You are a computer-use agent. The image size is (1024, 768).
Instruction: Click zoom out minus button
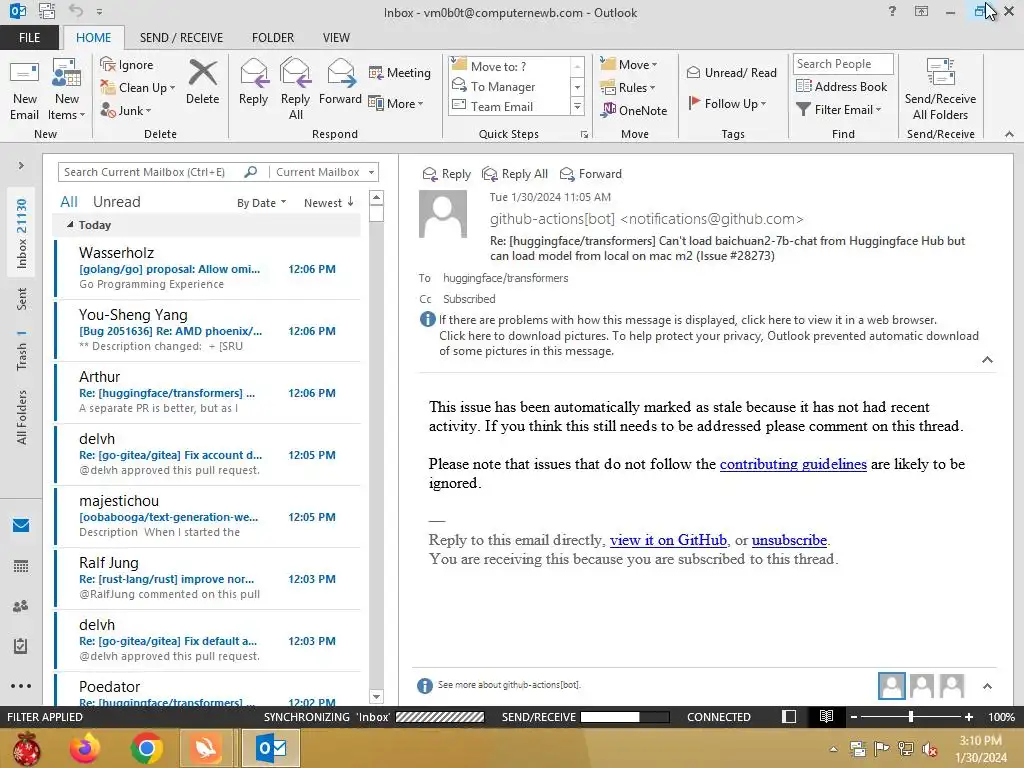(853, 717)
